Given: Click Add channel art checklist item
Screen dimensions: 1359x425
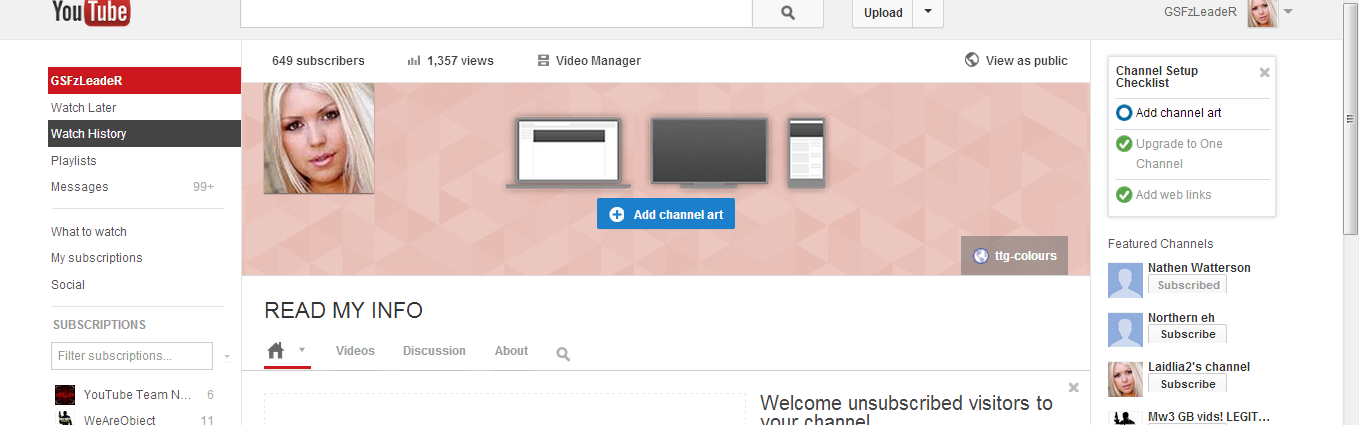Looking at the screenshot, I should [1178, 113].
